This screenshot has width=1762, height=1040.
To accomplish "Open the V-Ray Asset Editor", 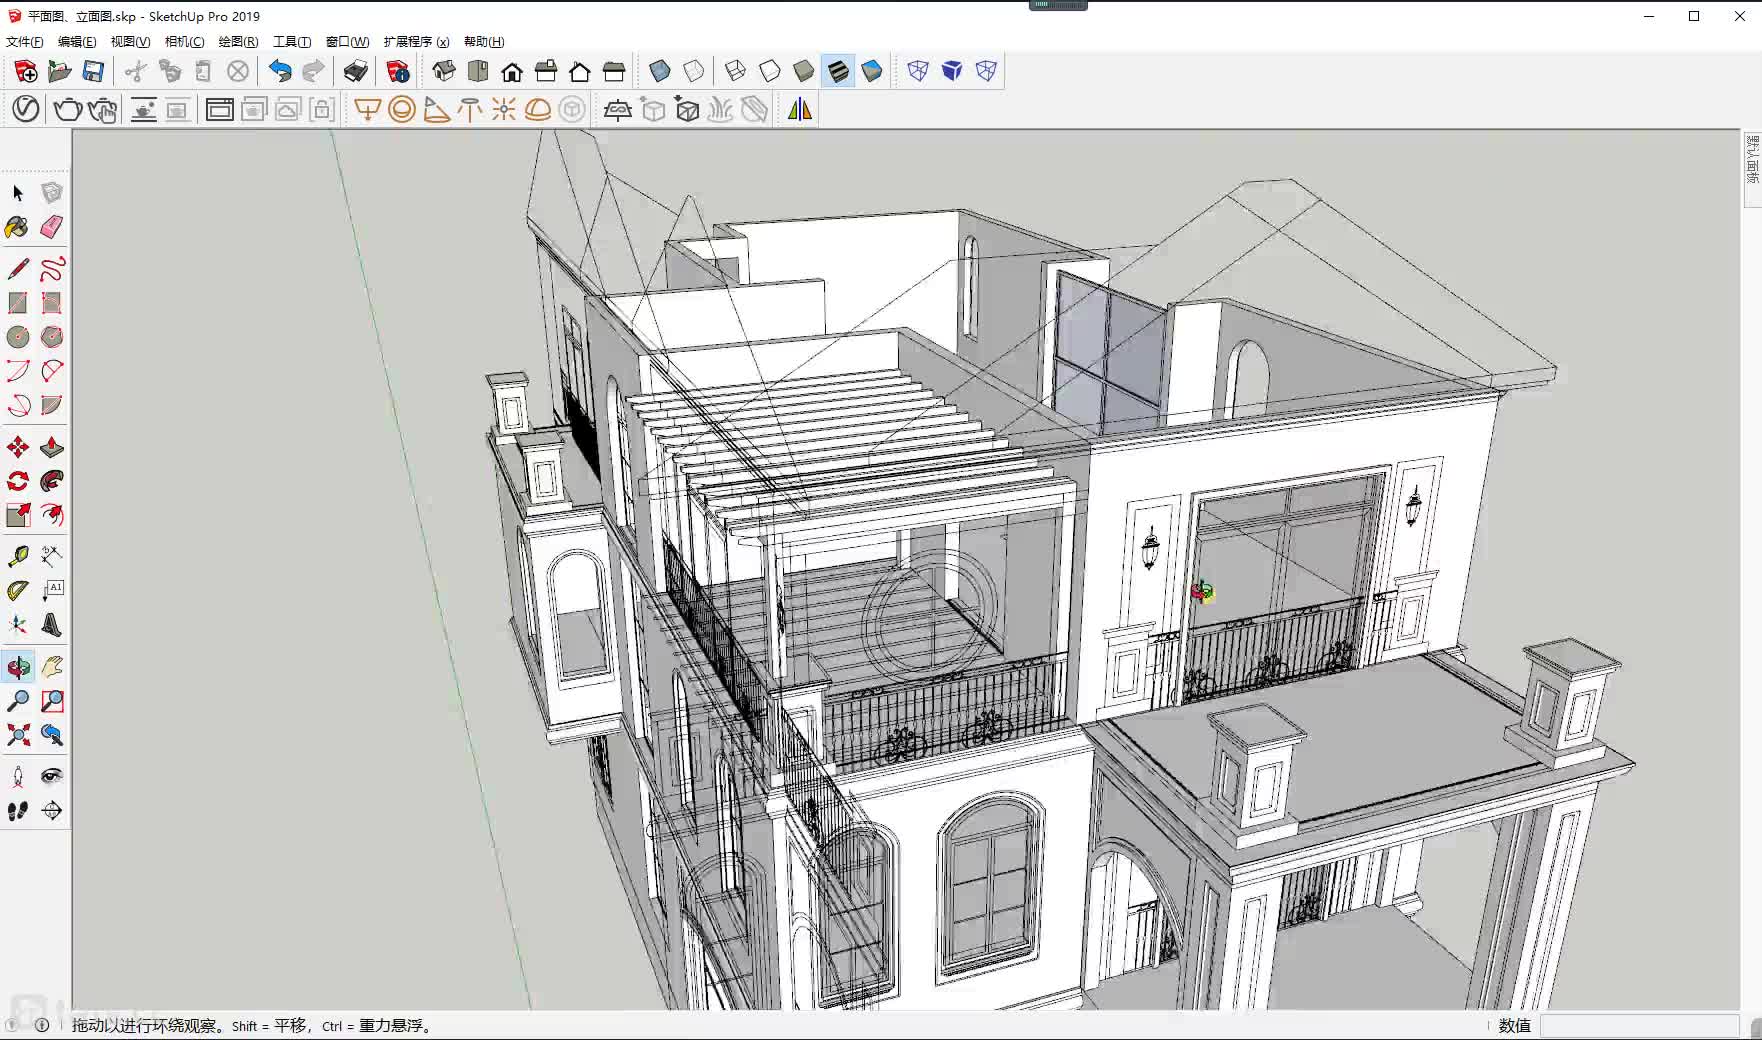I will click(x=26, y=109).
